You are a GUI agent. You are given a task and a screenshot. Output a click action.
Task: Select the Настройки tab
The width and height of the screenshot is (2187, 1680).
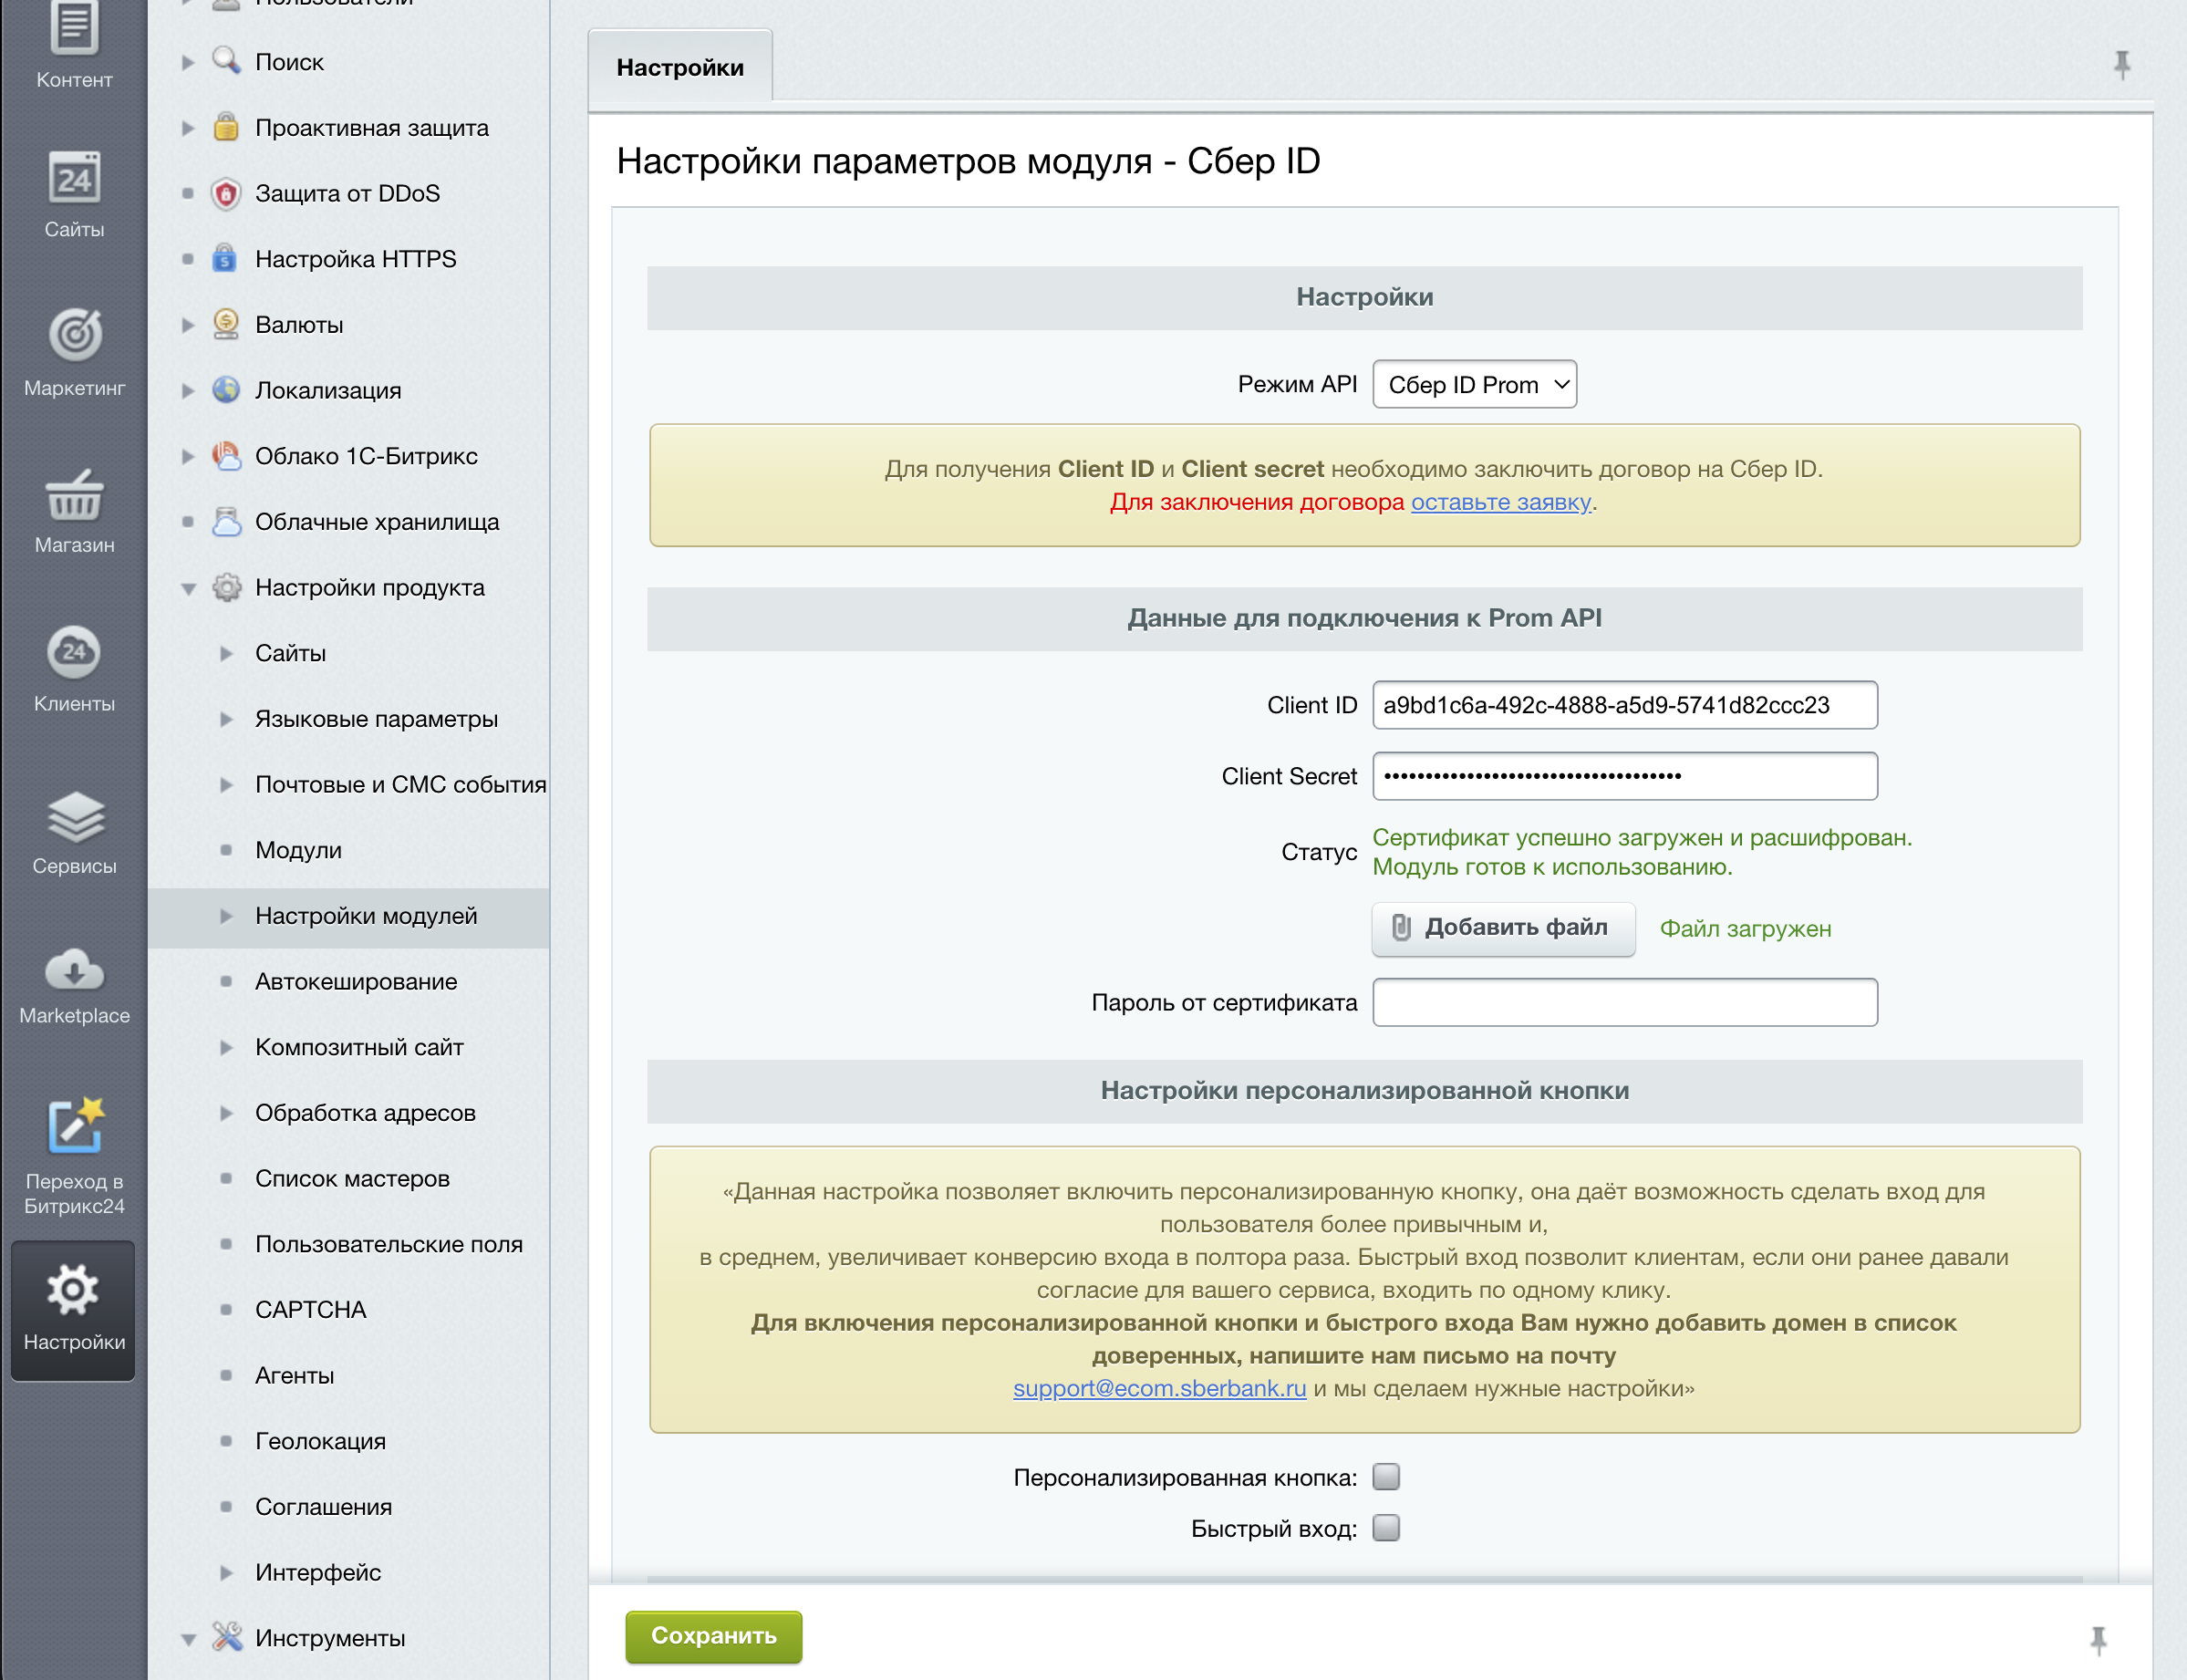pos(679,67)
